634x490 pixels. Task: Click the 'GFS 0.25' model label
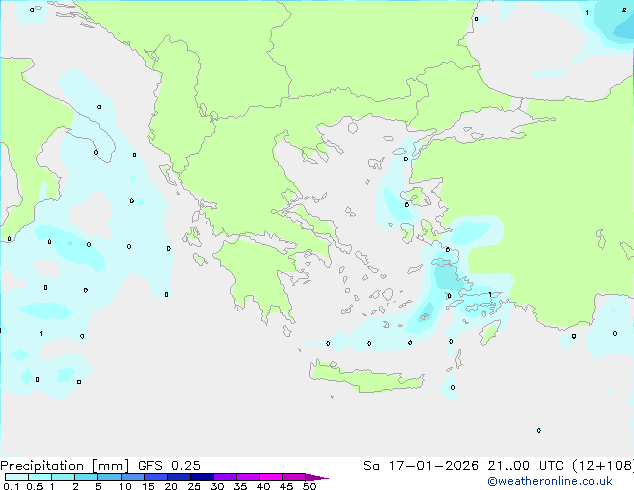(169, 466)
